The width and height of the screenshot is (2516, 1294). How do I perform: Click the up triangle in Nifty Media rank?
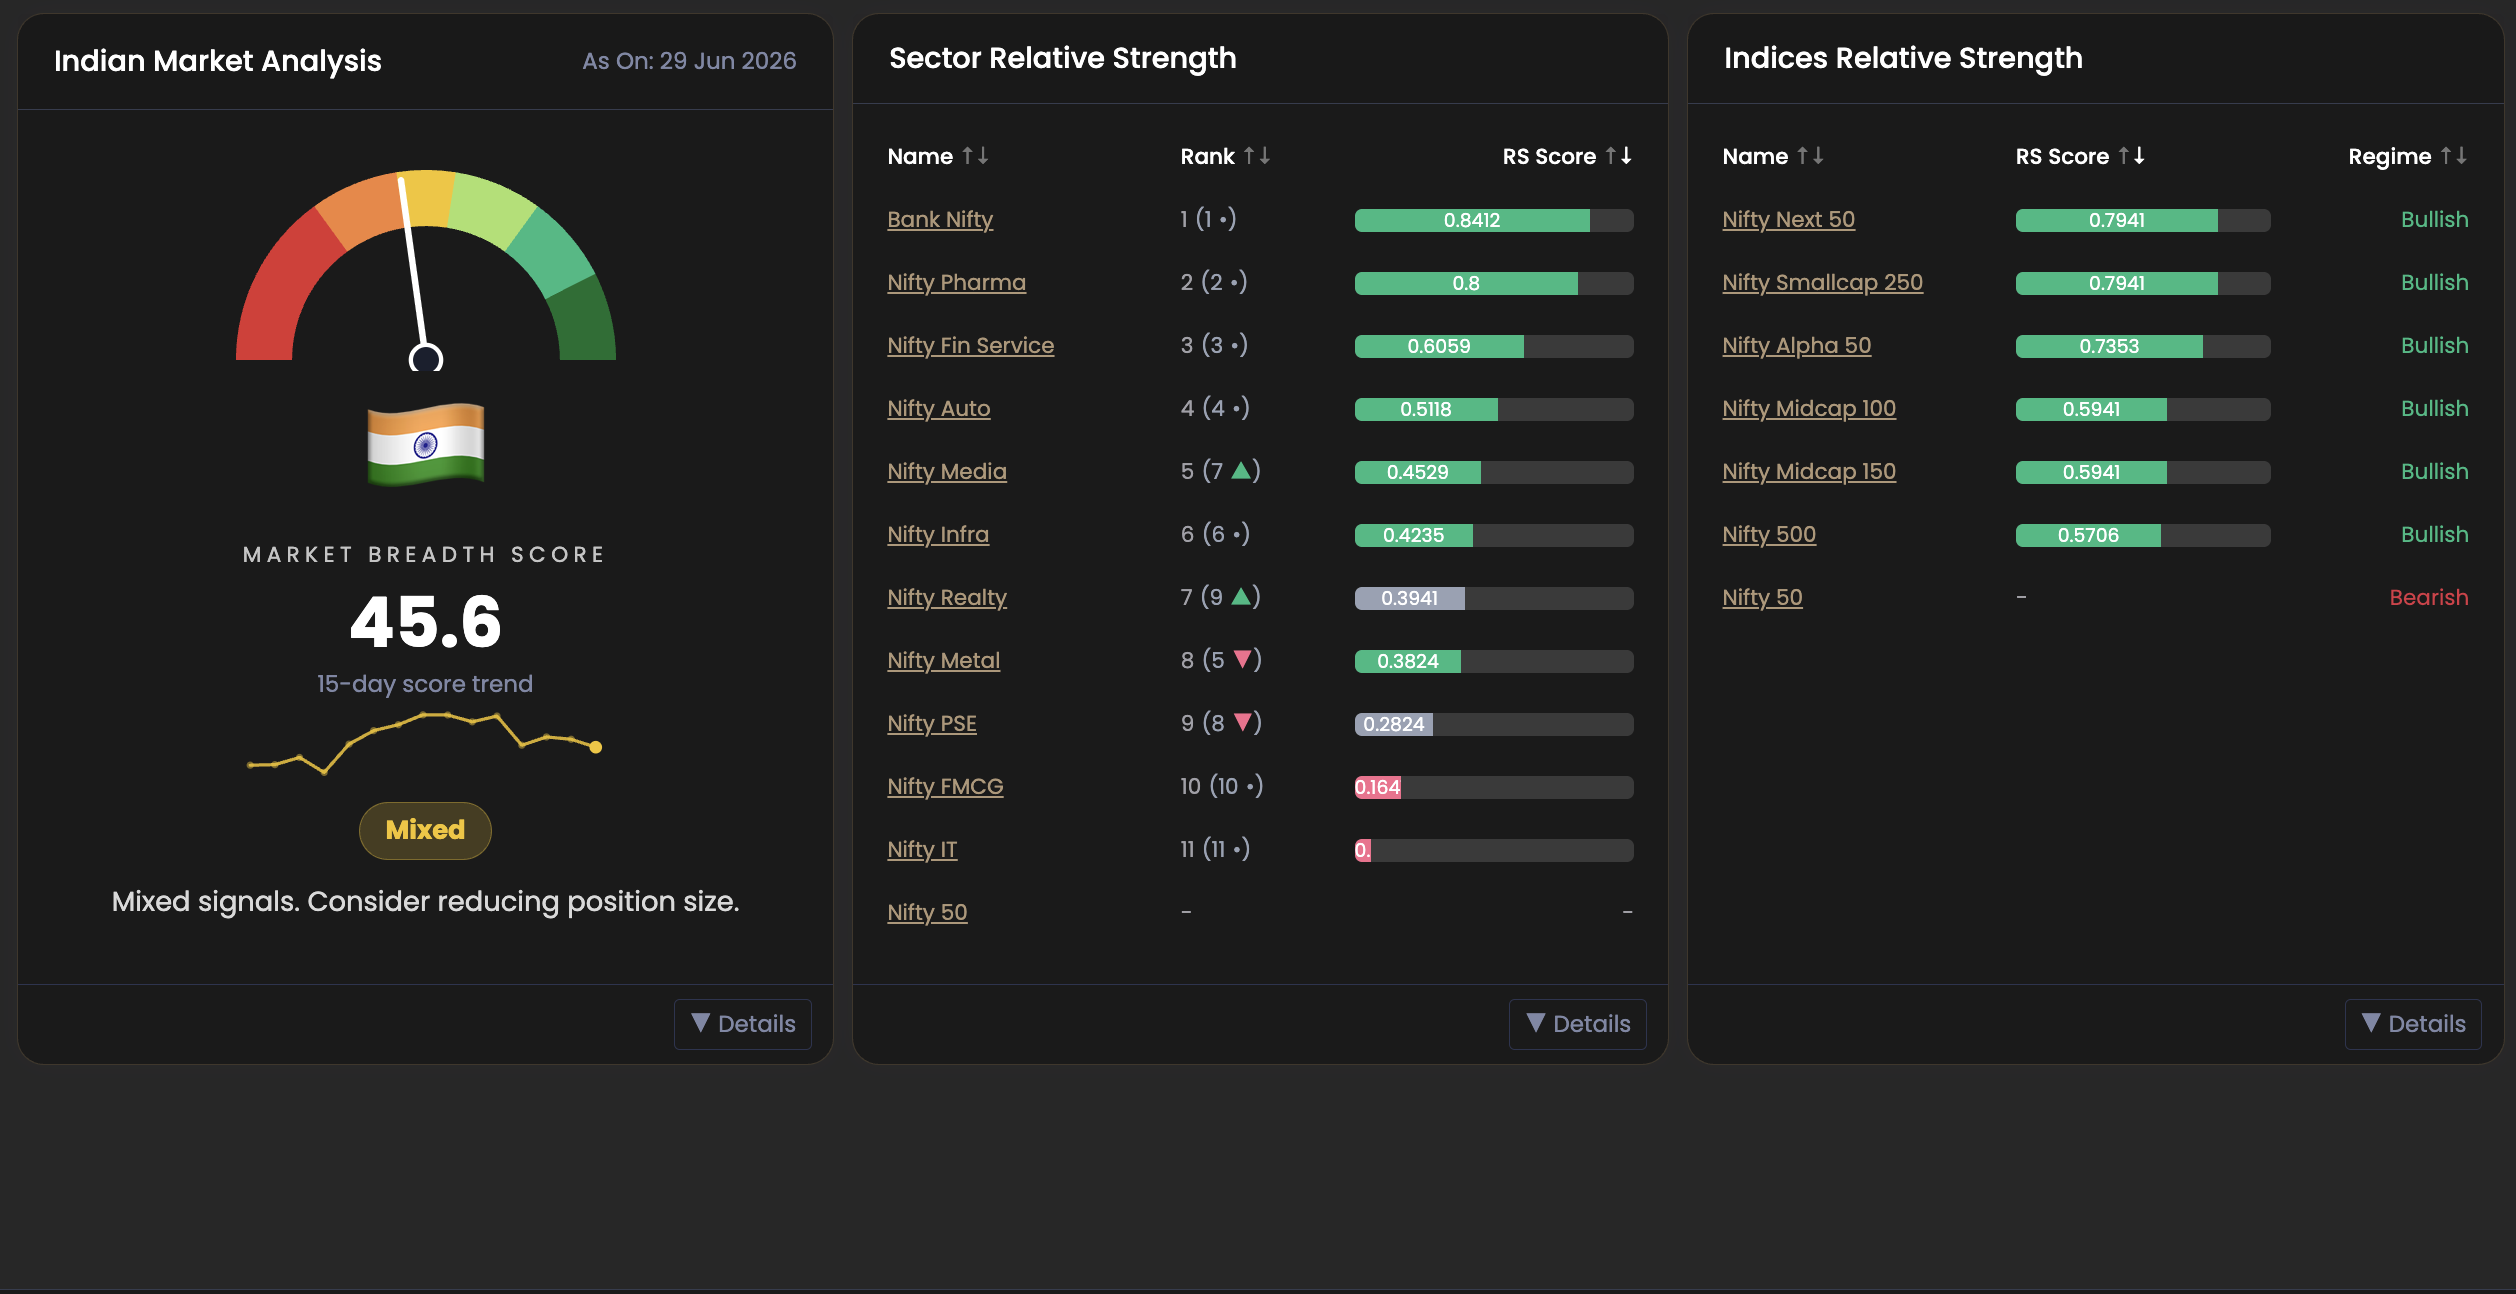click(x=1241, y=470)
